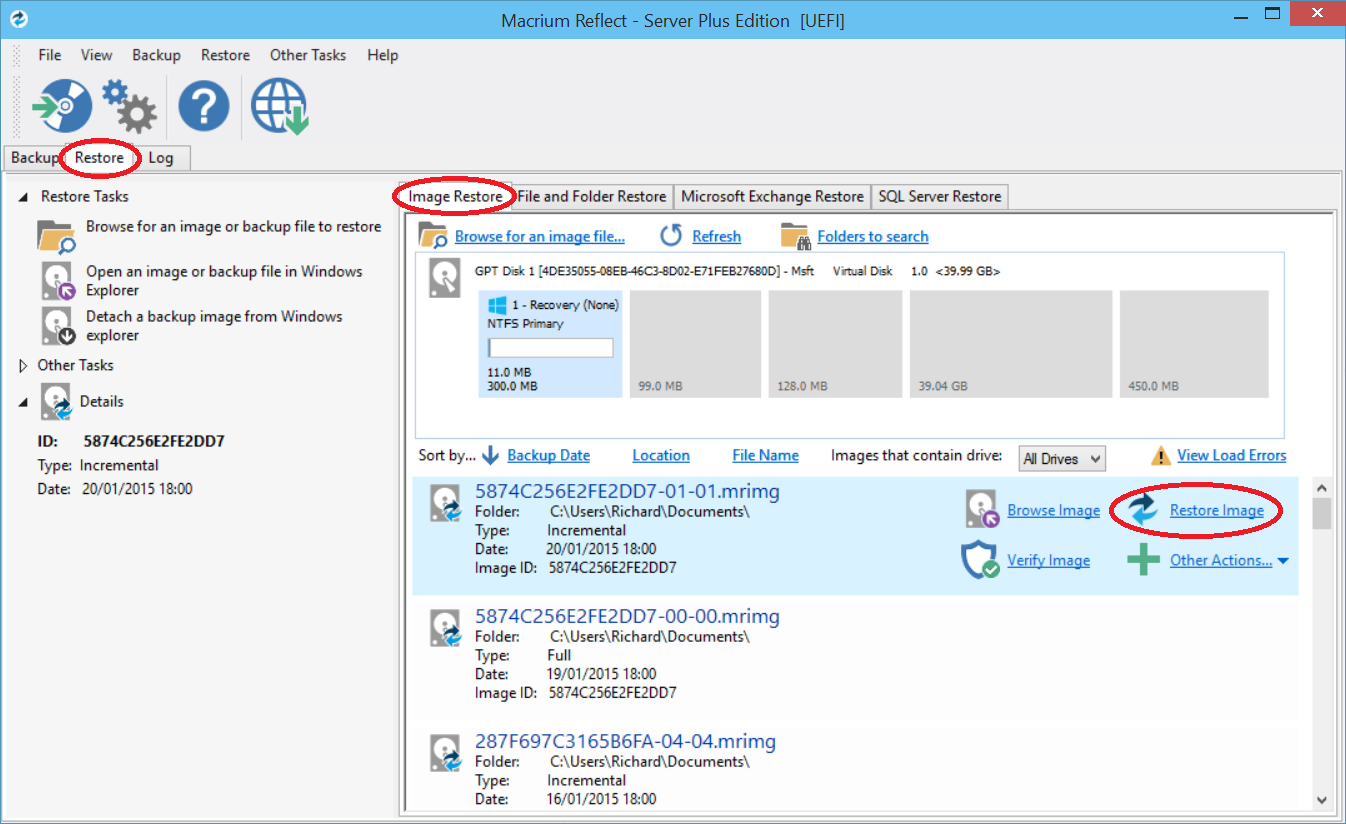1346x824 pixels.
Task: Click the globe download update icon
Action: (279, 106)
